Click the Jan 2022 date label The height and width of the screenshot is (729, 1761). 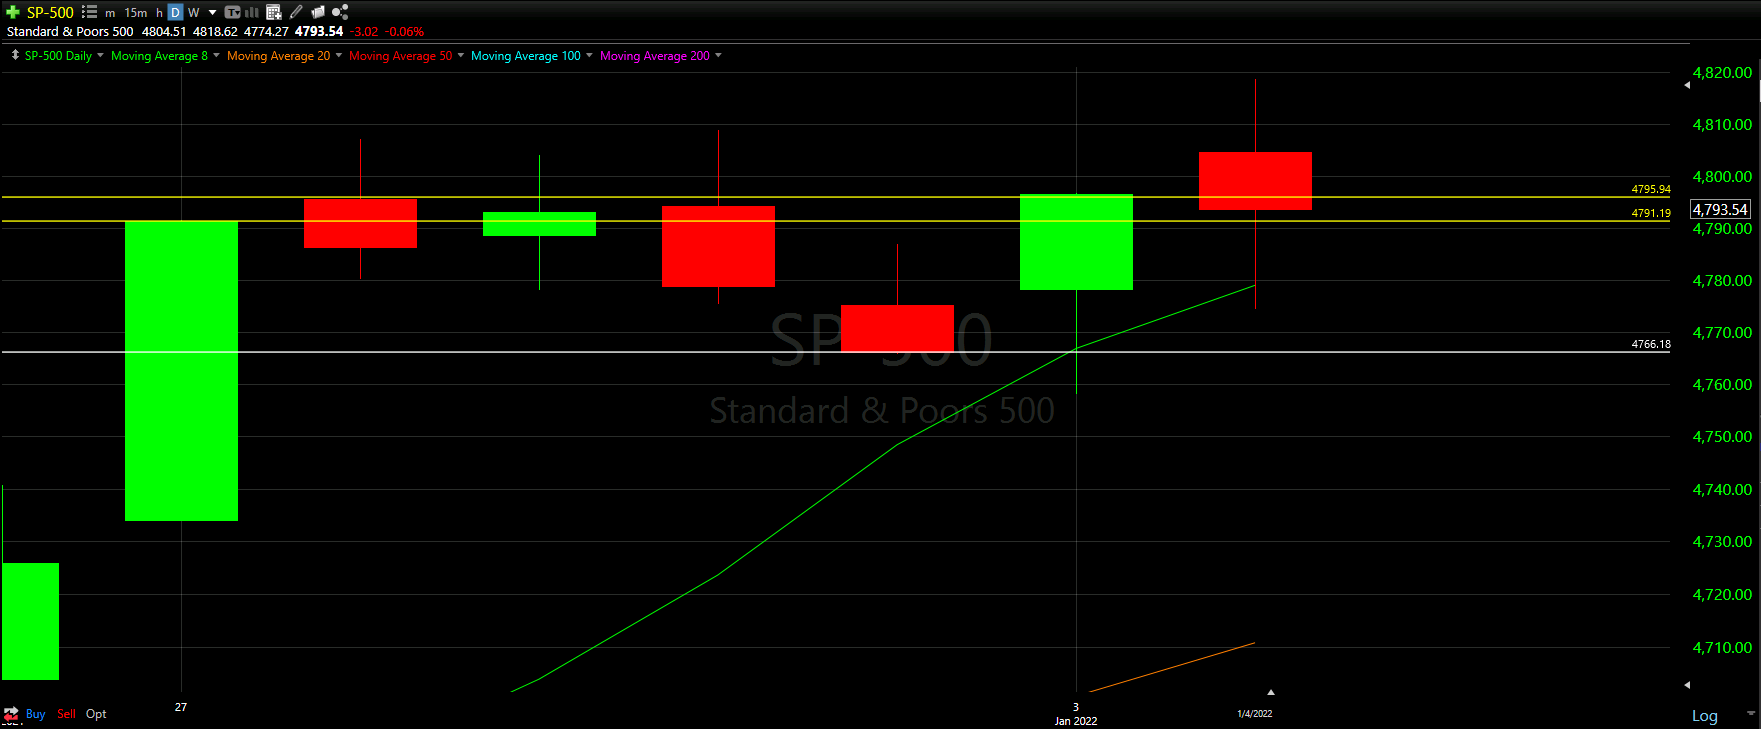click(x=1076, y=721)
